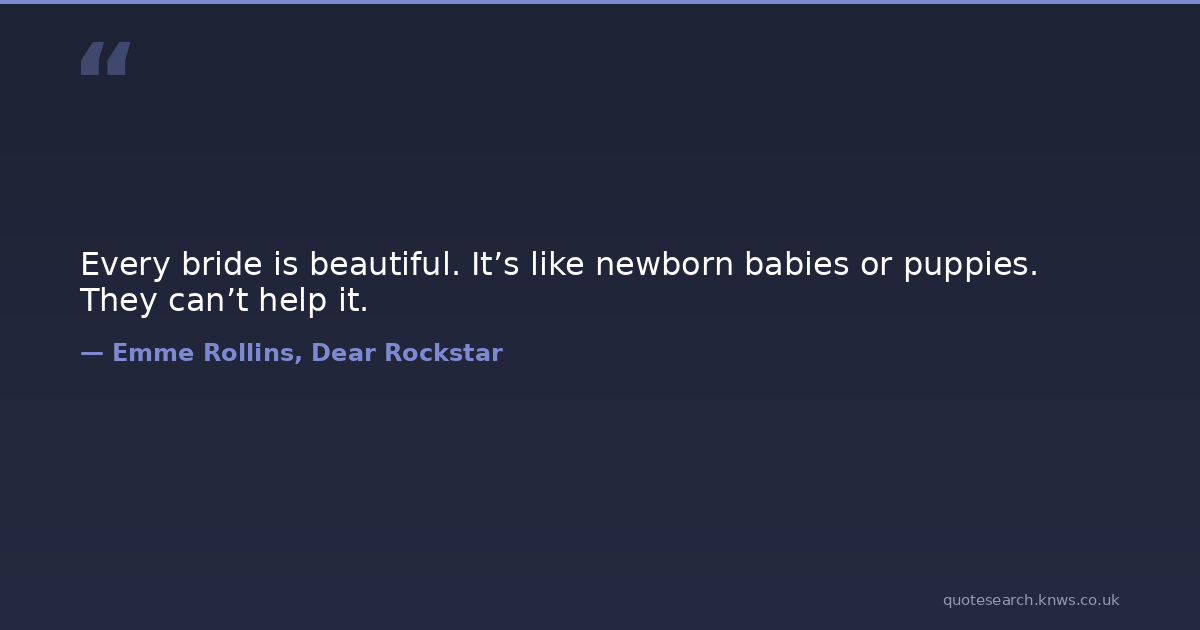Click the word "beautiful" in the quote
1200x630 pixels.
click(384, 265)
